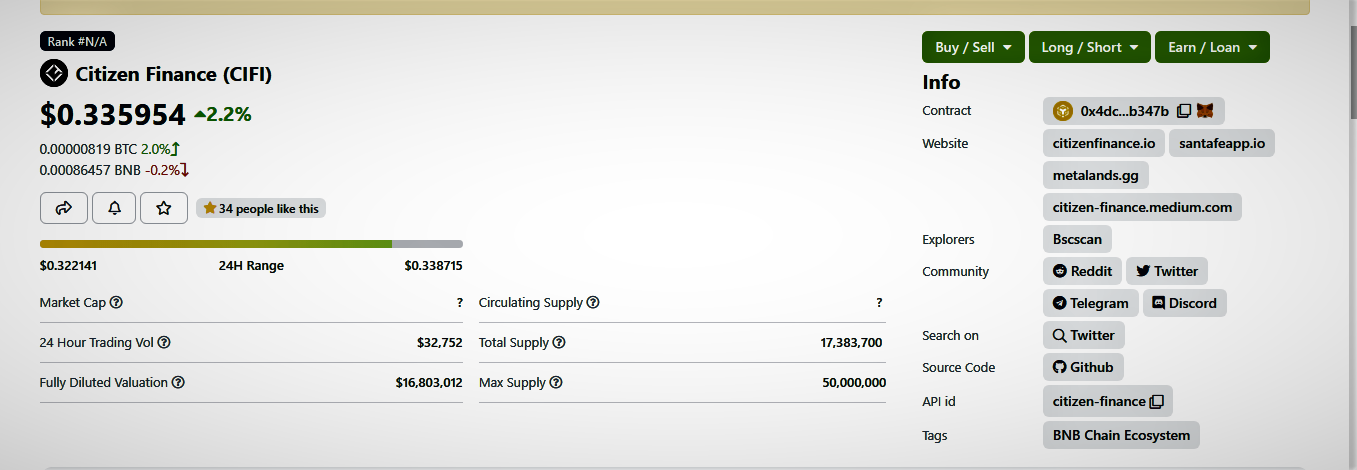Open the Reddit community link
The height and width of the screenshot is (470, 1357).
(x=1082, y=271)
